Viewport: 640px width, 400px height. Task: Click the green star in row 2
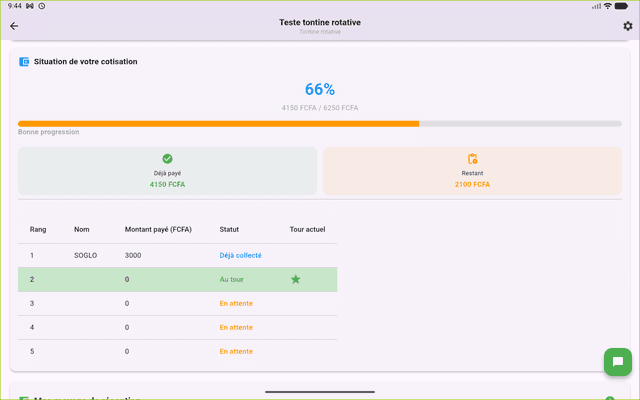point(296,279)
